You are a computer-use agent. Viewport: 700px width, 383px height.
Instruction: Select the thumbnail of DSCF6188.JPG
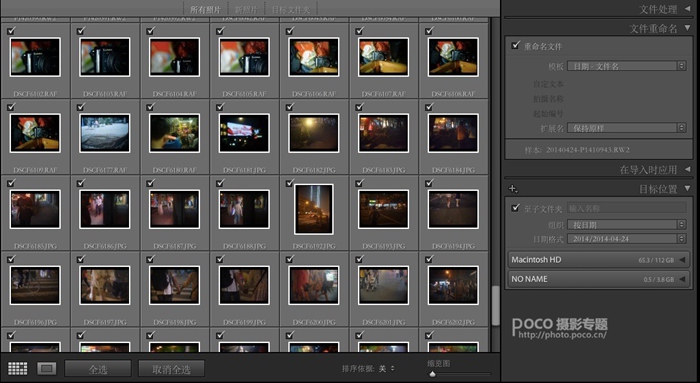click(244, 209)
